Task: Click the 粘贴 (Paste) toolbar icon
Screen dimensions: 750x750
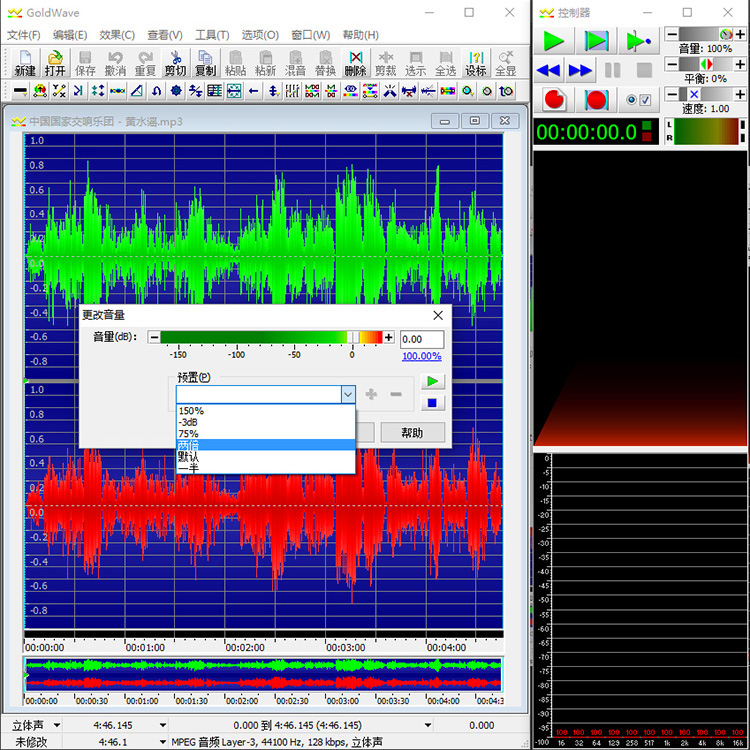Action: click(235, 63)
